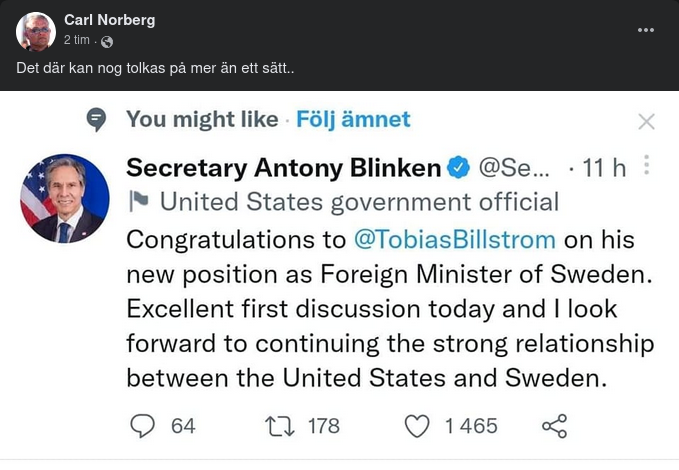The width and height of the screenshot is (679, 470).
Task: Click the blue verified checkmark badge
Action: [x=458, y=168]
